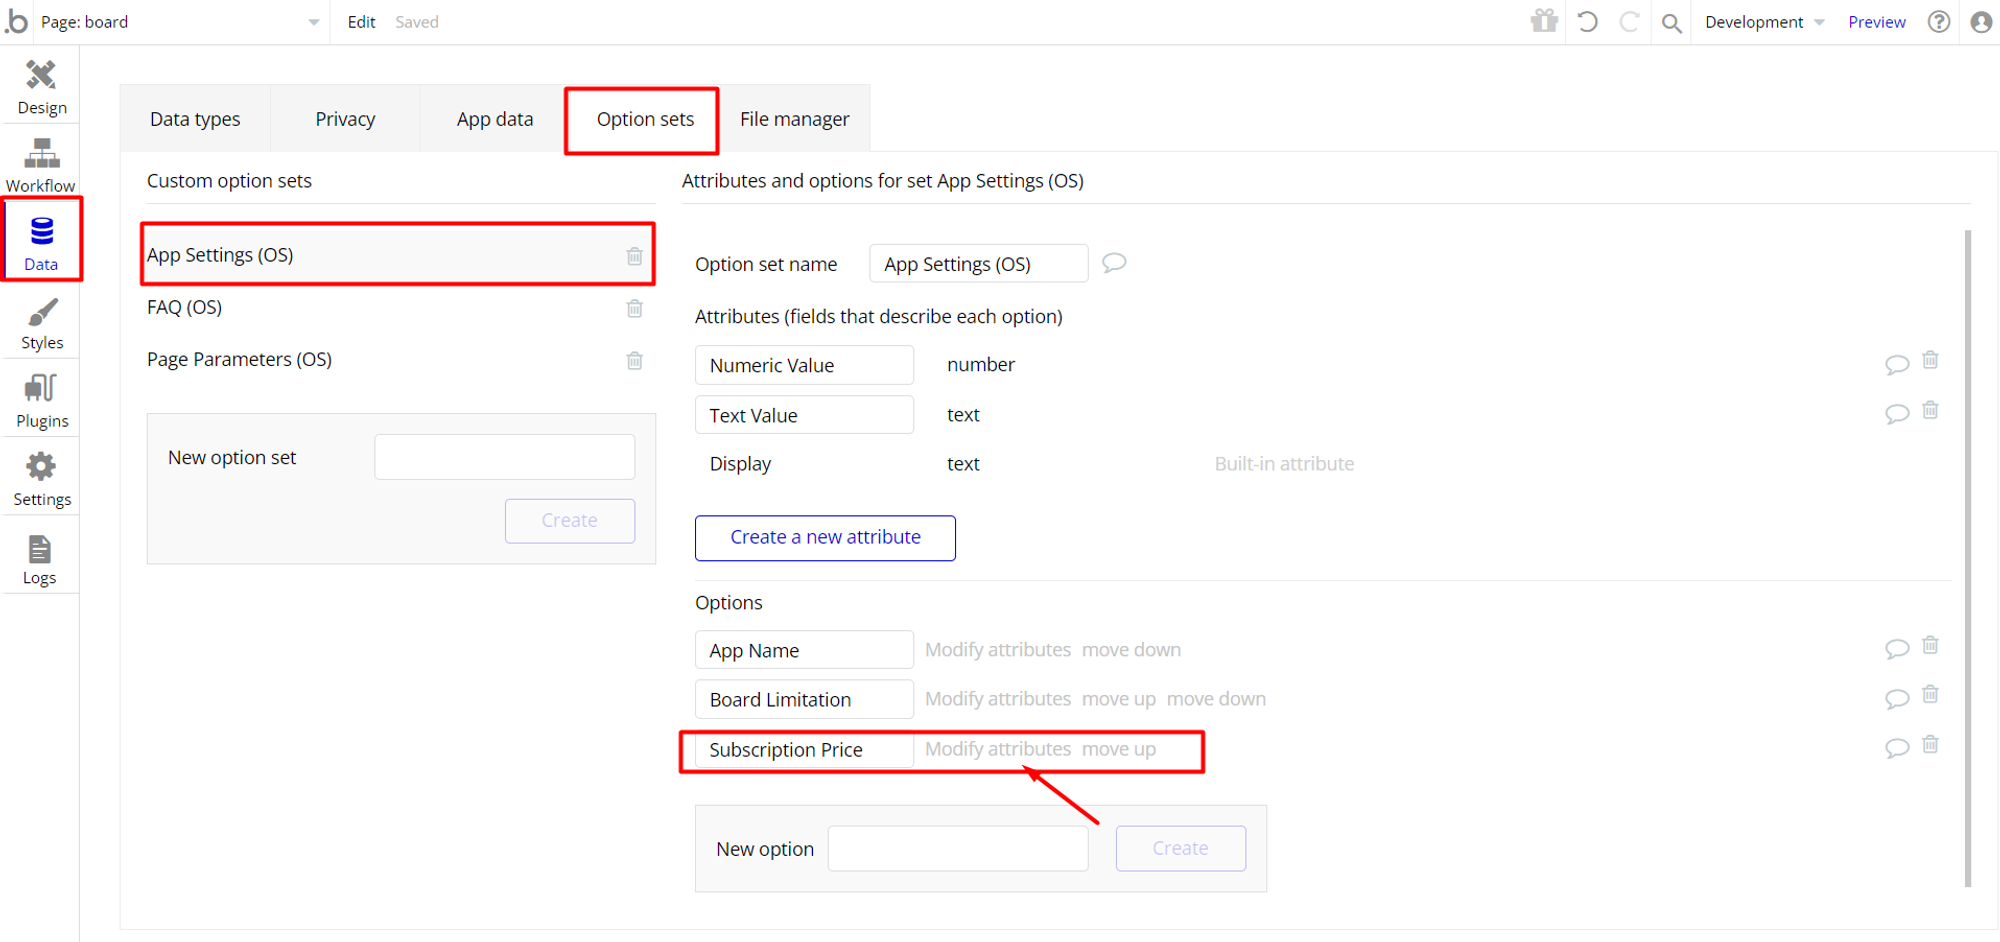This screenshot has width=2000, height=942.
Task: Select Page Parameters (OS) option set
Action: click(240, 359)
